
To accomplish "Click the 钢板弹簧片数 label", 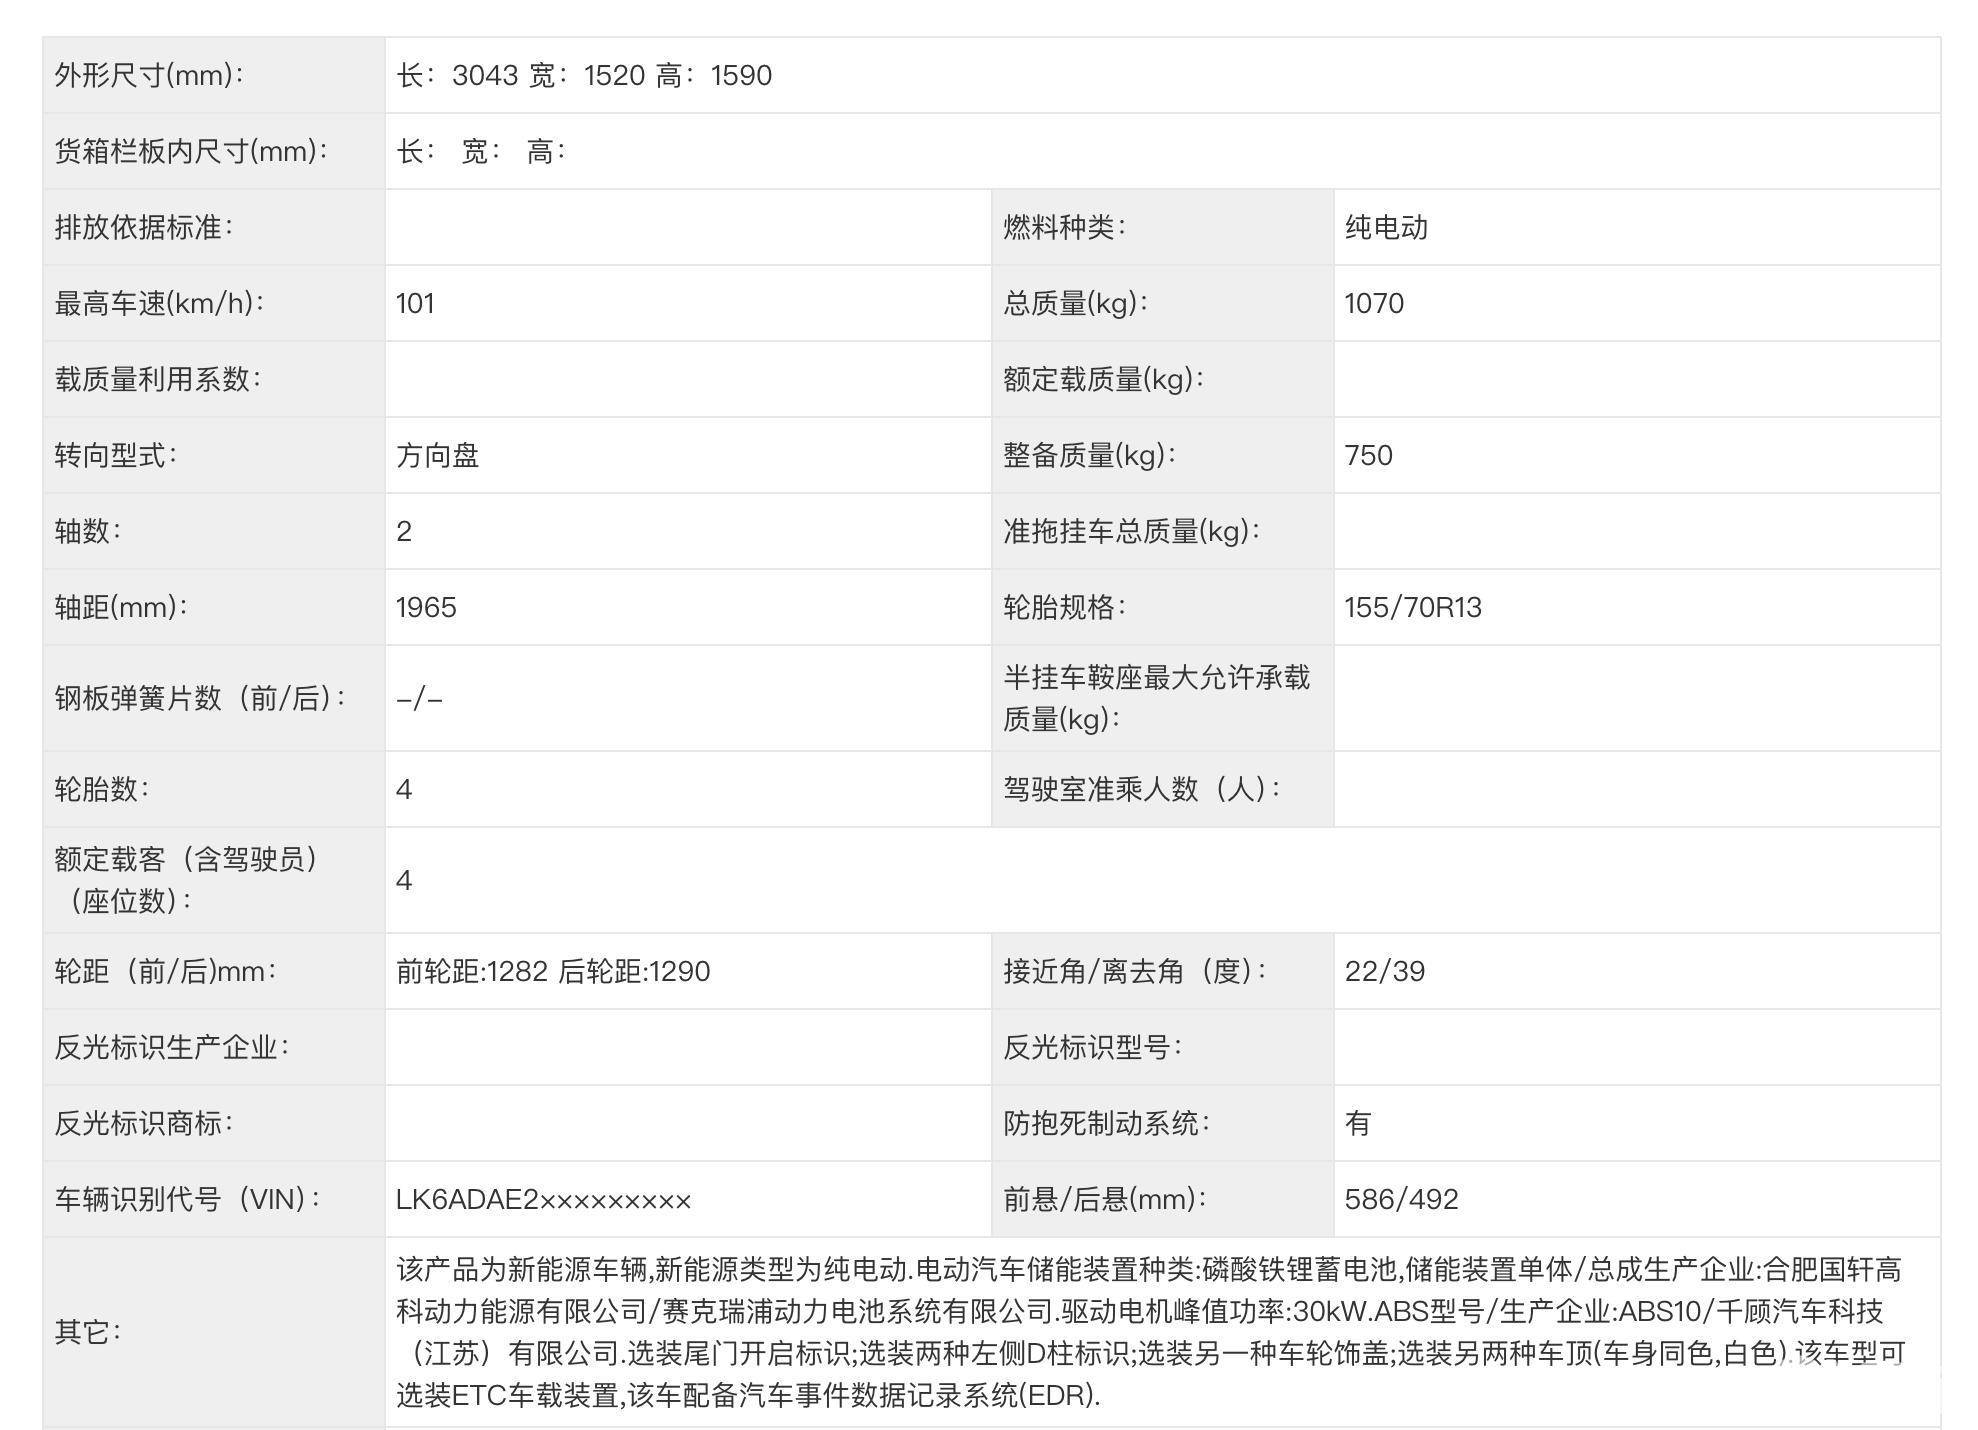I will tap(200, 698).
